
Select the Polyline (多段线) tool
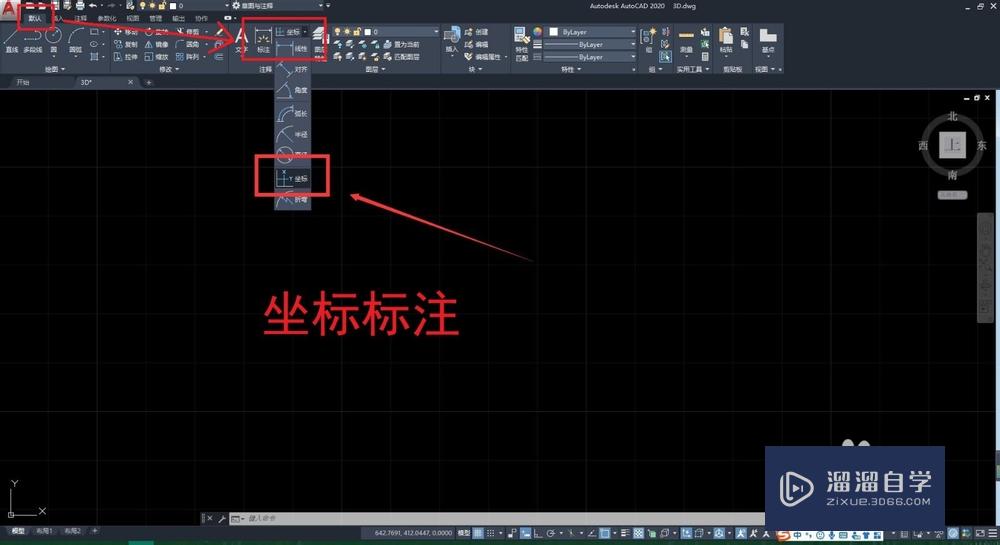pos(33,40)
